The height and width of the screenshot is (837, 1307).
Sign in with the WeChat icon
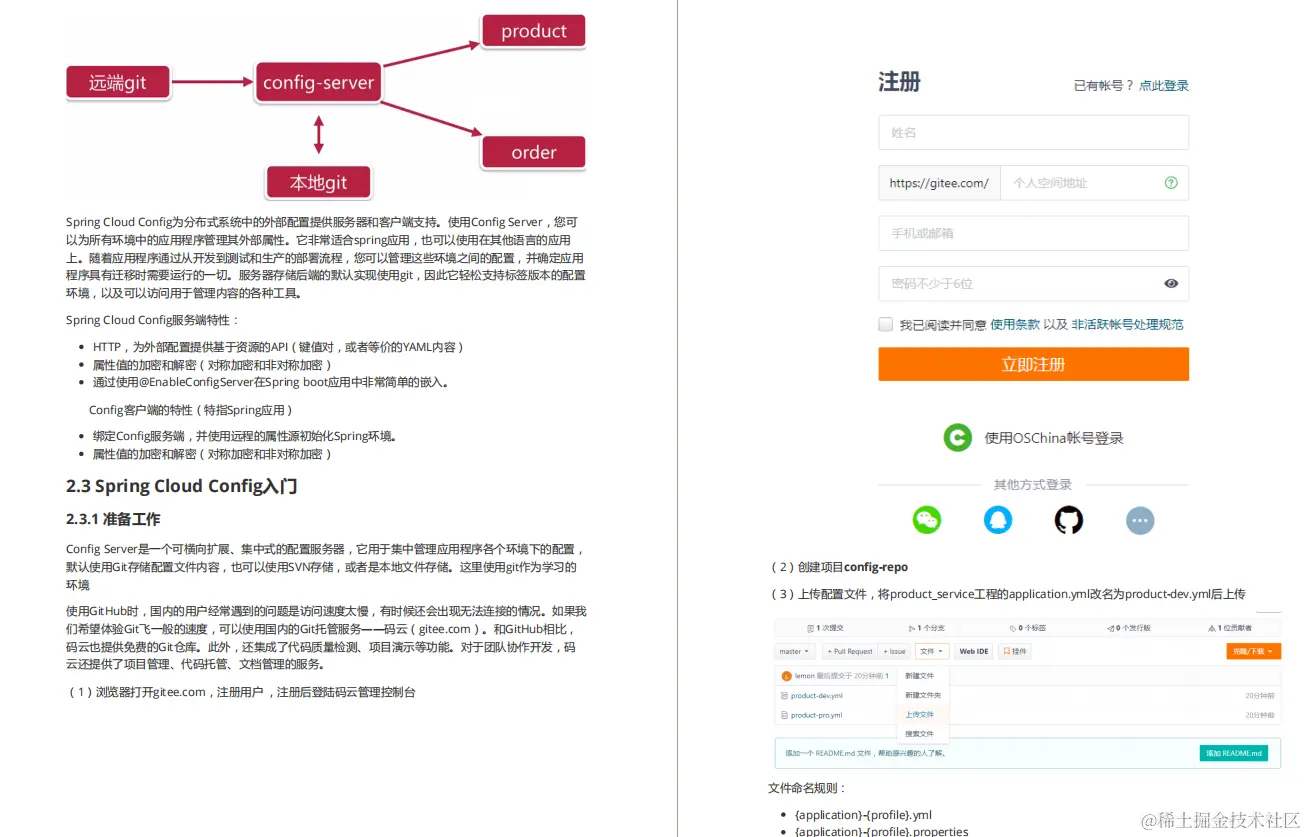[927, 520]
